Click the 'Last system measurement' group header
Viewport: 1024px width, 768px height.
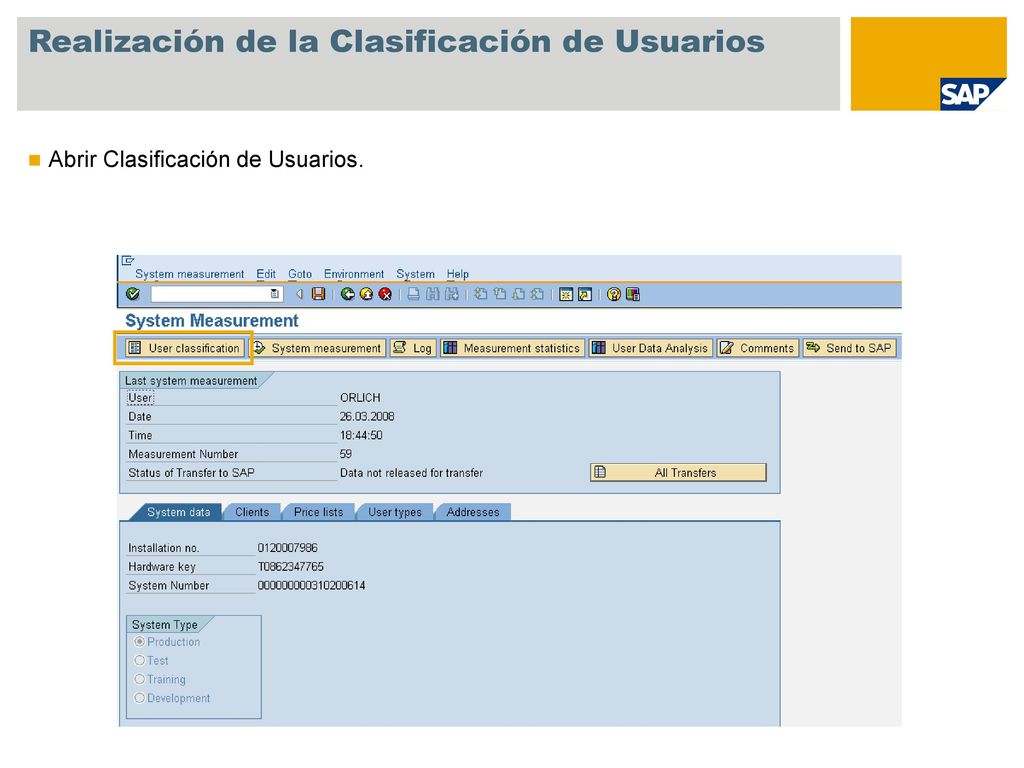tap(191, 381)
